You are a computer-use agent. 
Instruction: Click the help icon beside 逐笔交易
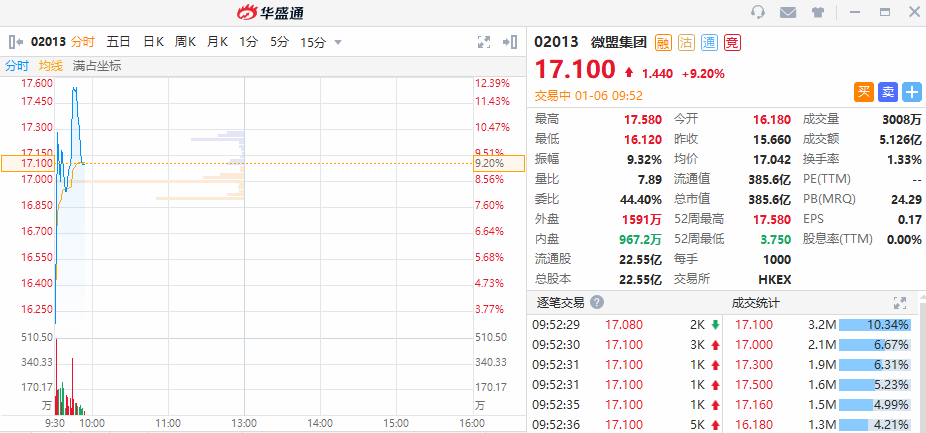point(597,302)
